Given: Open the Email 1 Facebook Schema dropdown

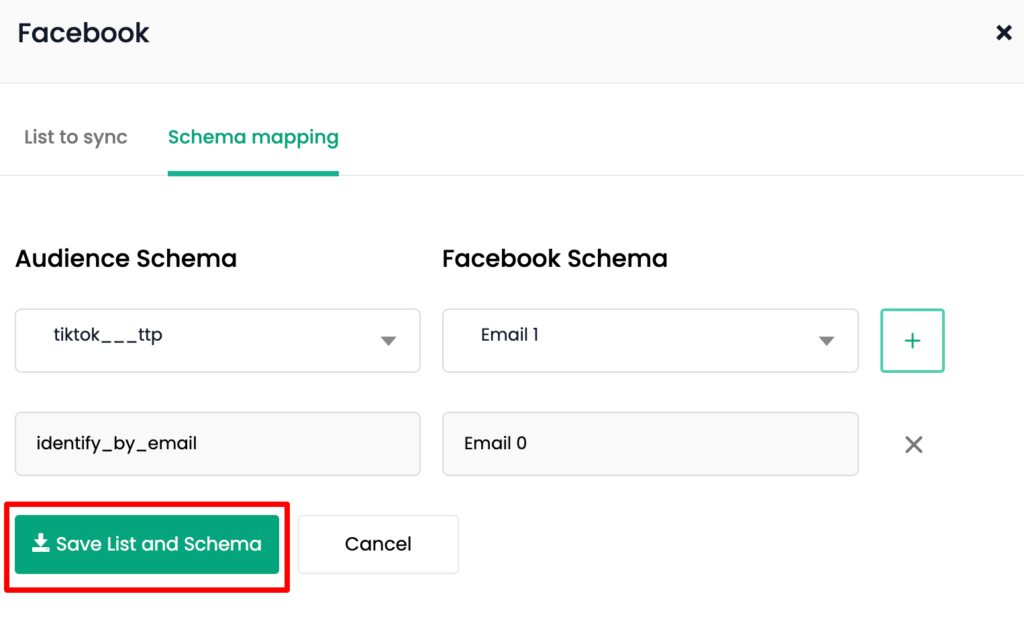Looking at the screenshot, I should coord(650,340).
